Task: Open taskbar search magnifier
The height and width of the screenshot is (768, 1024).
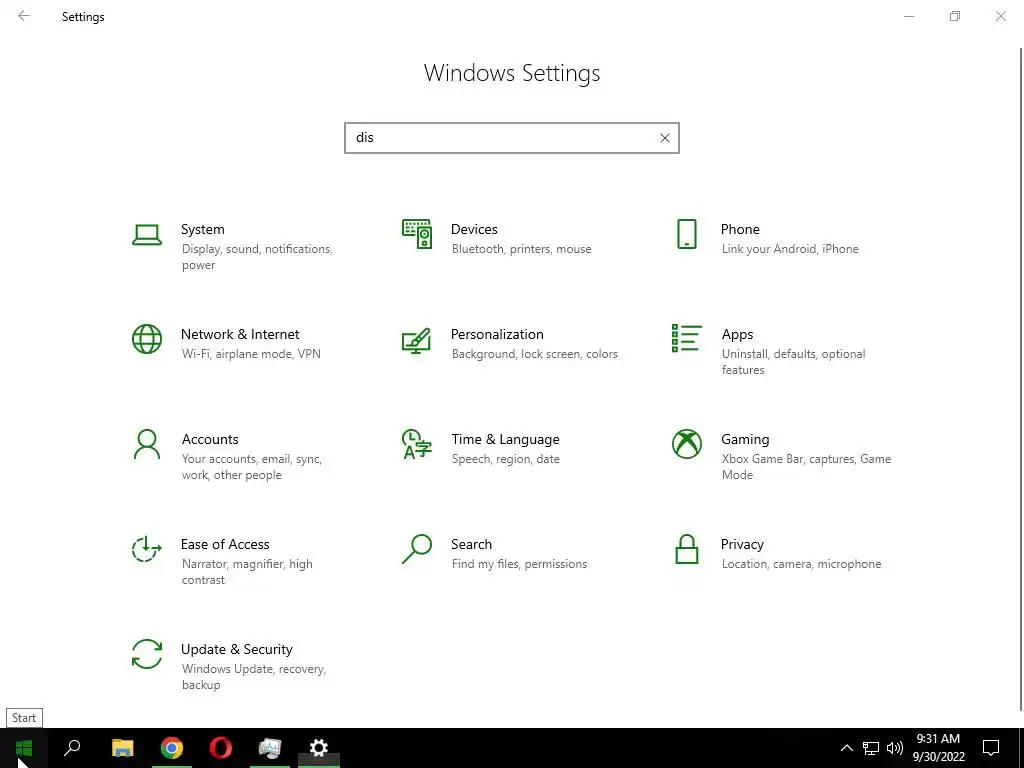Action: tap(72, 748)
